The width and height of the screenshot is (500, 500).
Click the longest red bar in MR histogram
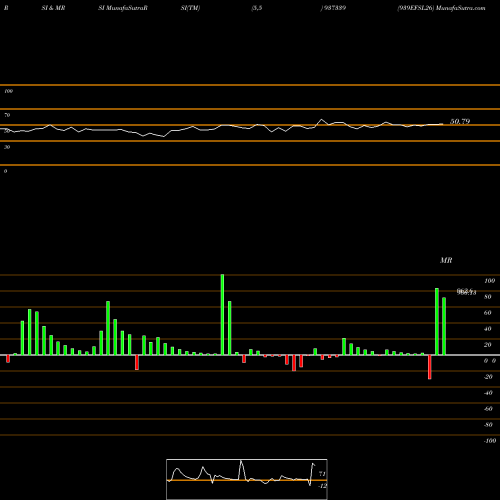click(430, 367)
